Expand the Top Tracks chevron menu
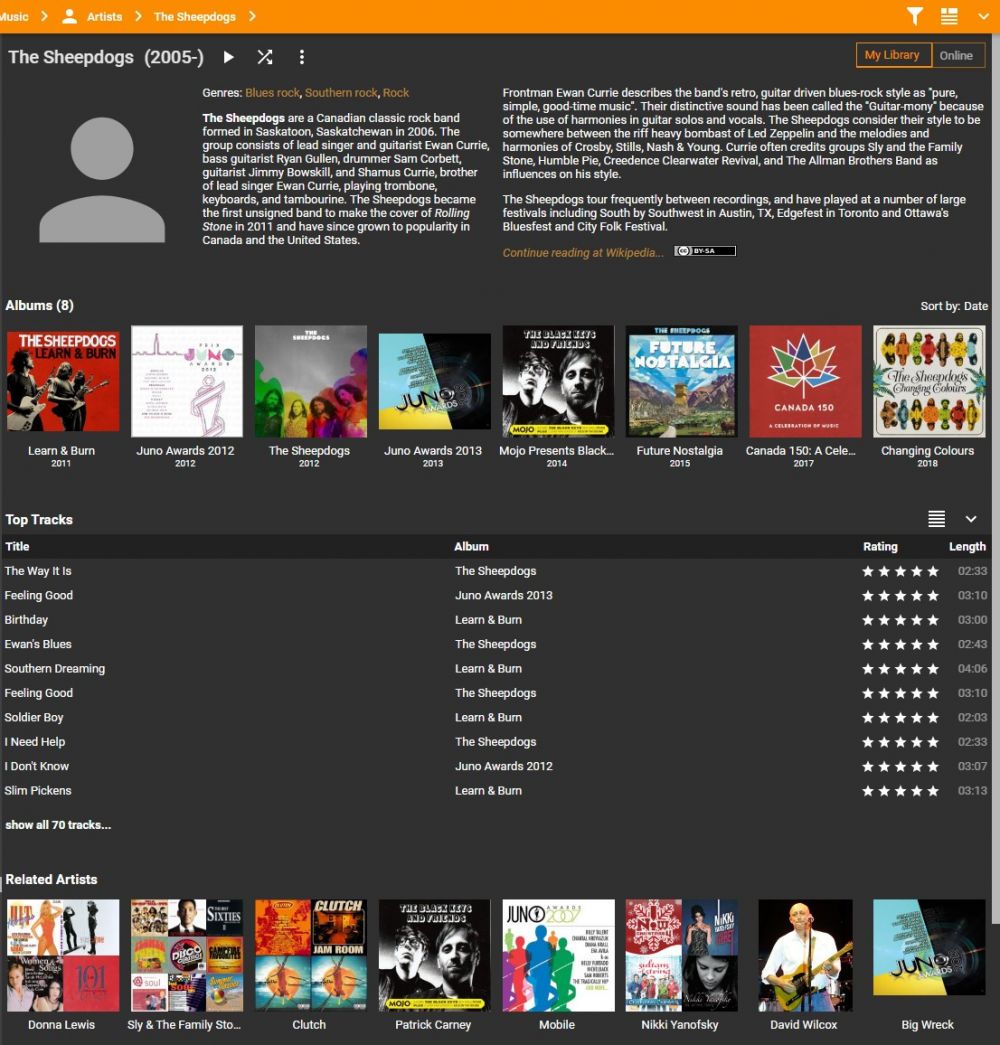 pos(970,519)
